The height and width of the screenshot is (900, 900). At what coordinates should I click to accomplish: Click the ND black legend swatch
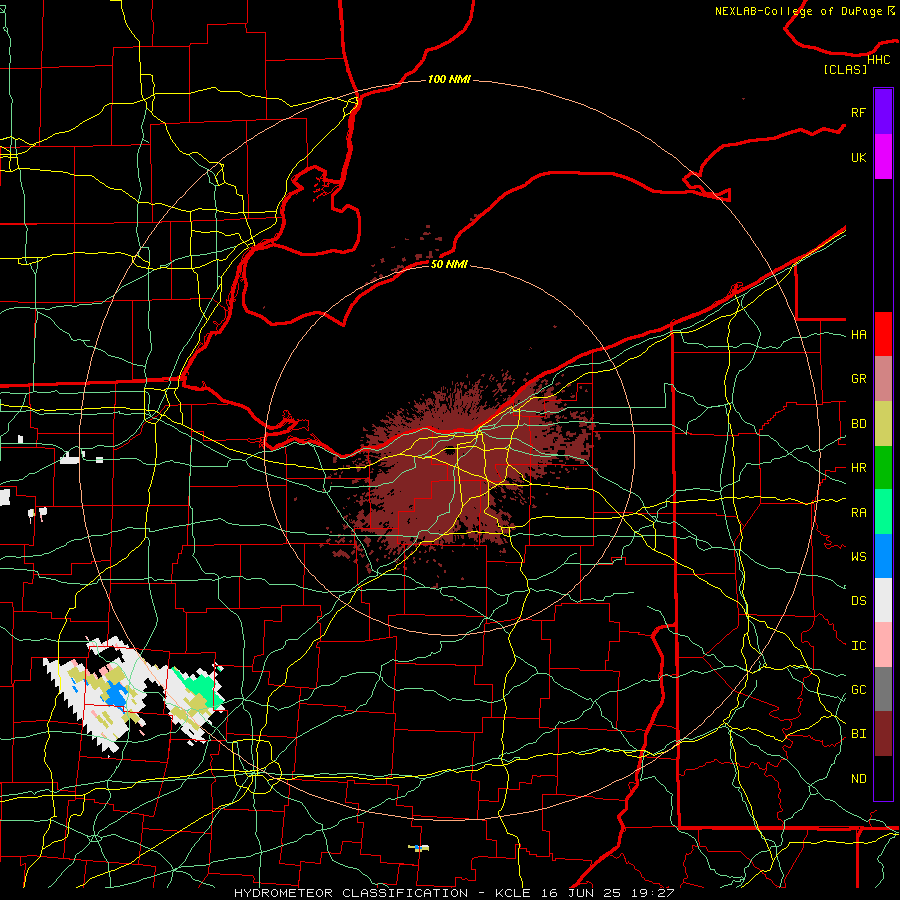coord(883,778)
